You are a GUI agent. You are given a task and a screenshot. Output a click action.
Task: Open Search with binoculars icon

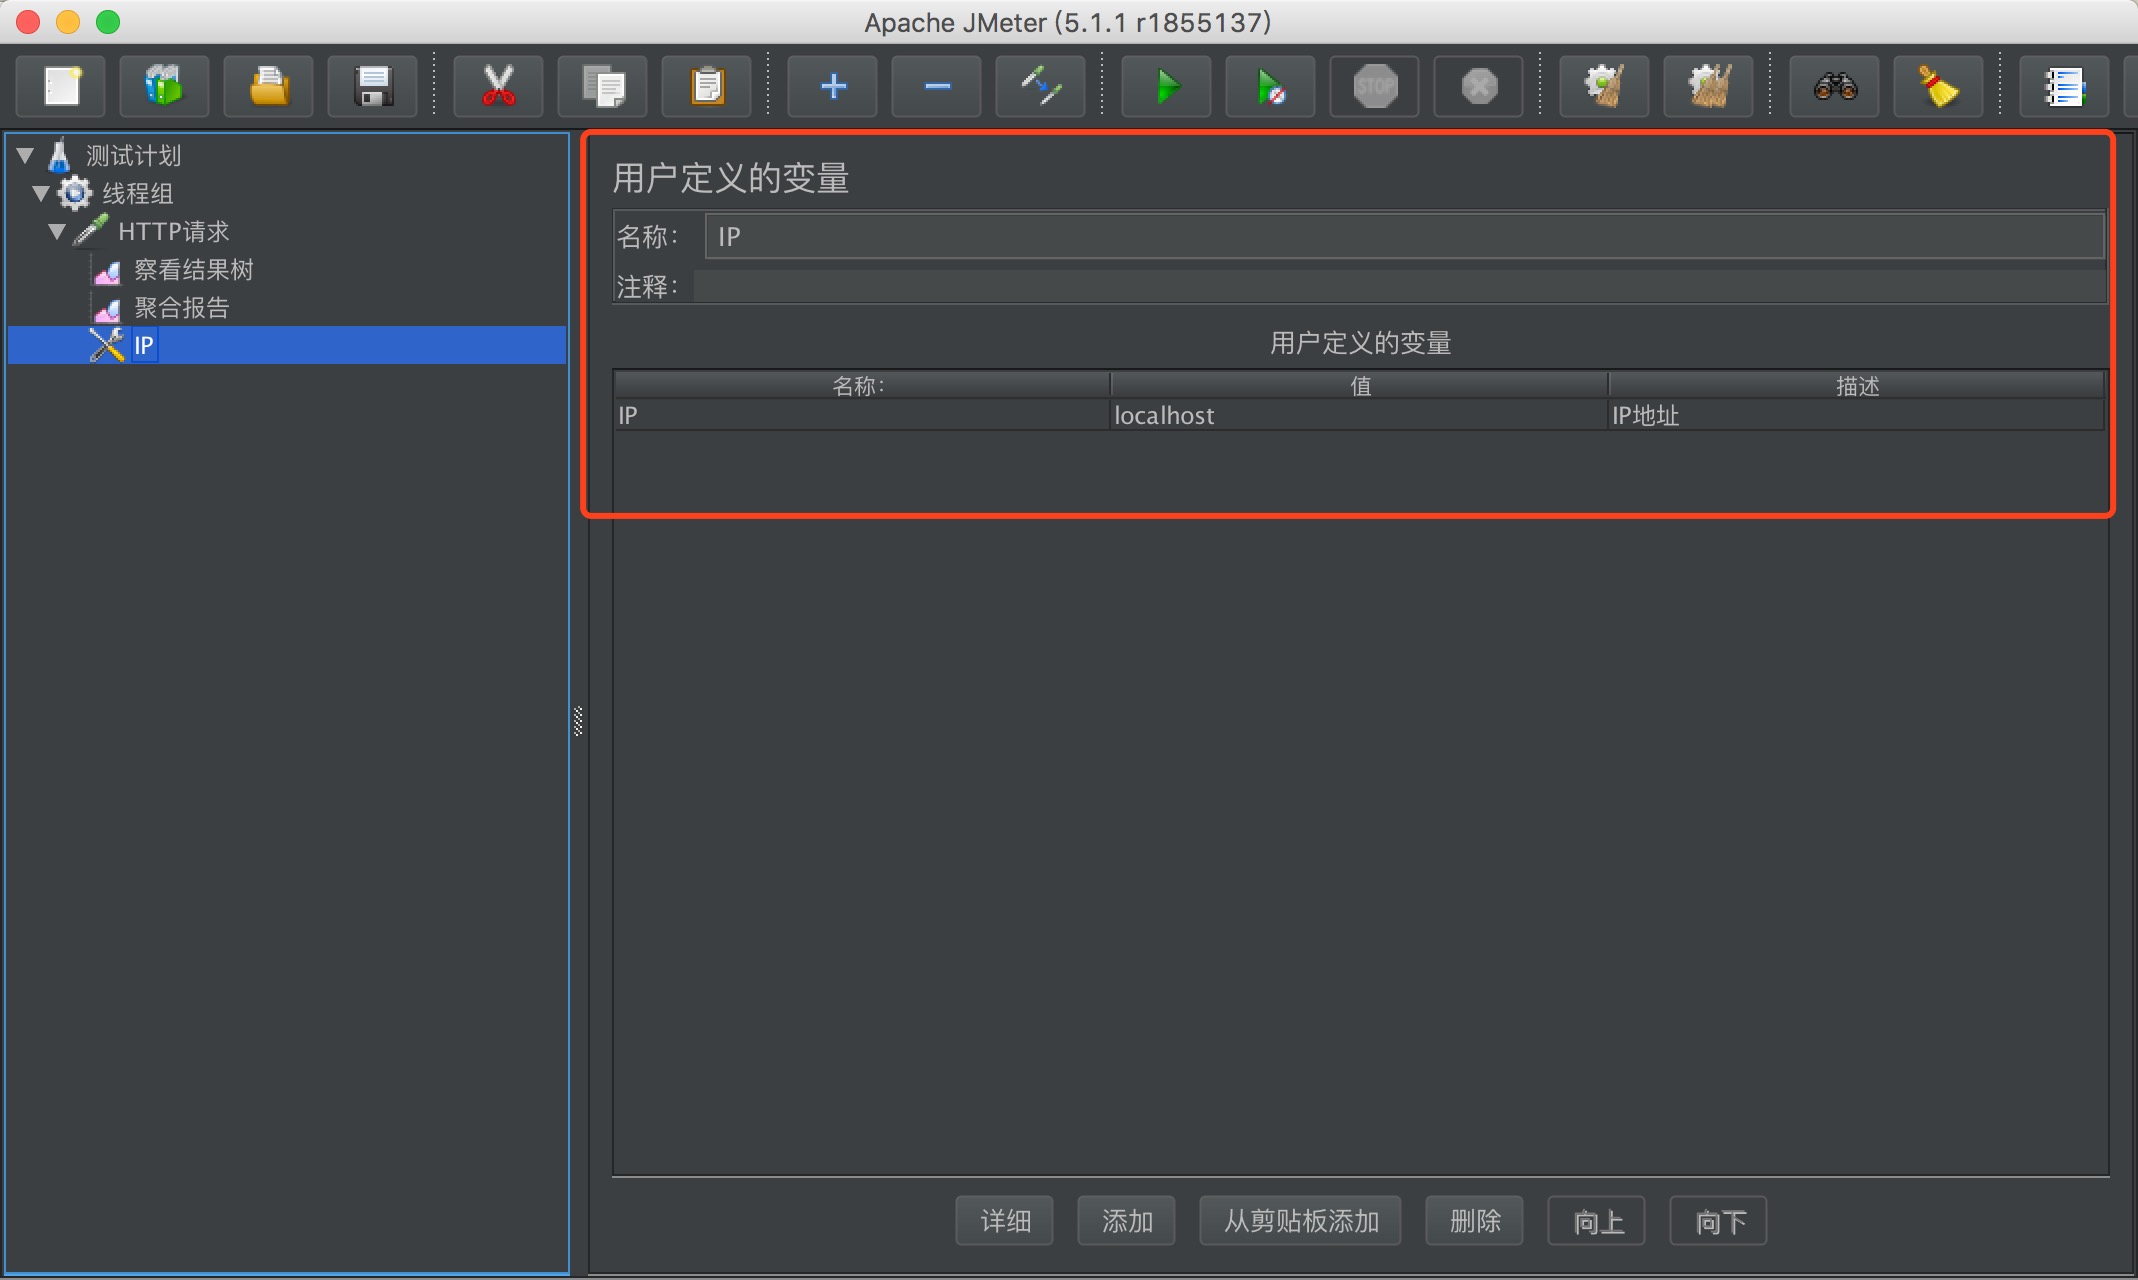[1834, 86]
